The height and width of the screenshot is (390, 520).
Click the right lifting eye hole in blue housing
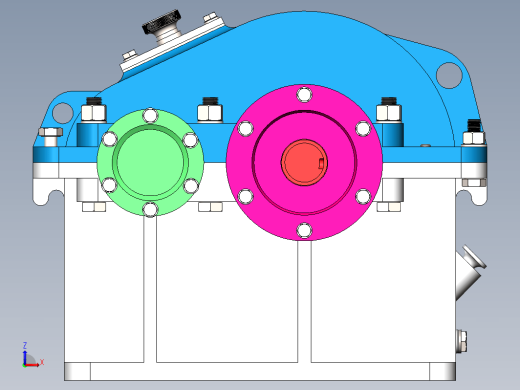pos(449,75)
